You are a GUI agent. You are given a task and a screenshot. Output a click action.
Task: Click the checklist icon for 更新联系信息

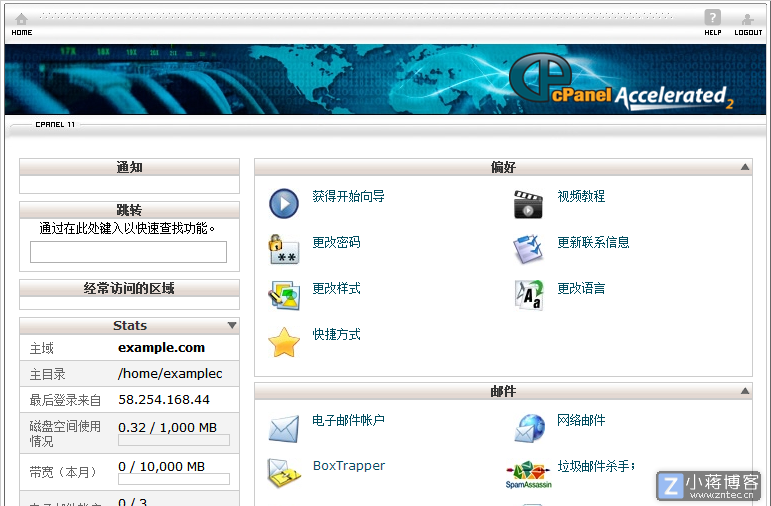click(528, 249)
